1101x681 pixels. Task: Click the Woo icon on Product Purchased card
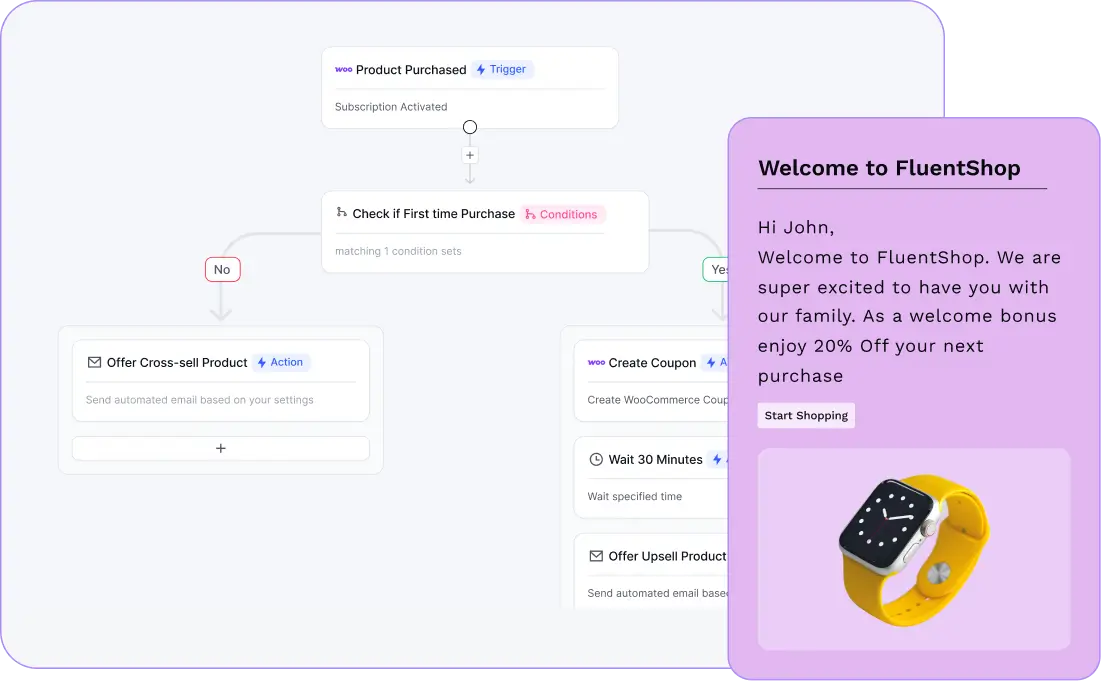point(343,70)
